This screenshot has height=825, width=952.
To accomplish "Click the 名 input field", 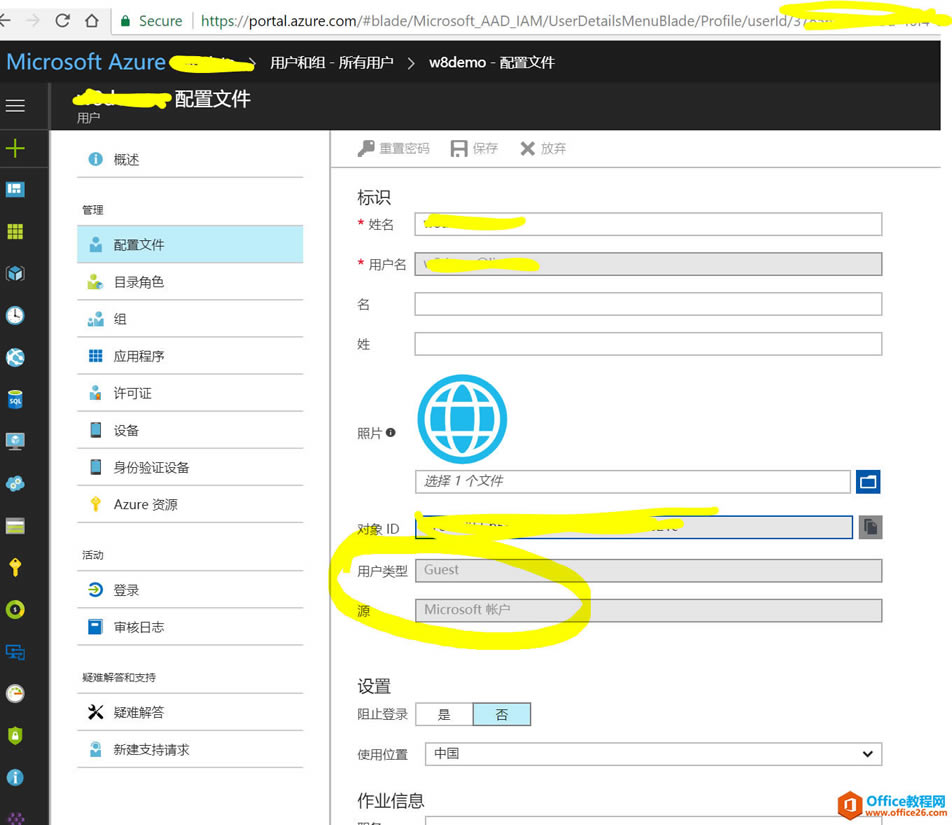I will [x=648, y=304].
